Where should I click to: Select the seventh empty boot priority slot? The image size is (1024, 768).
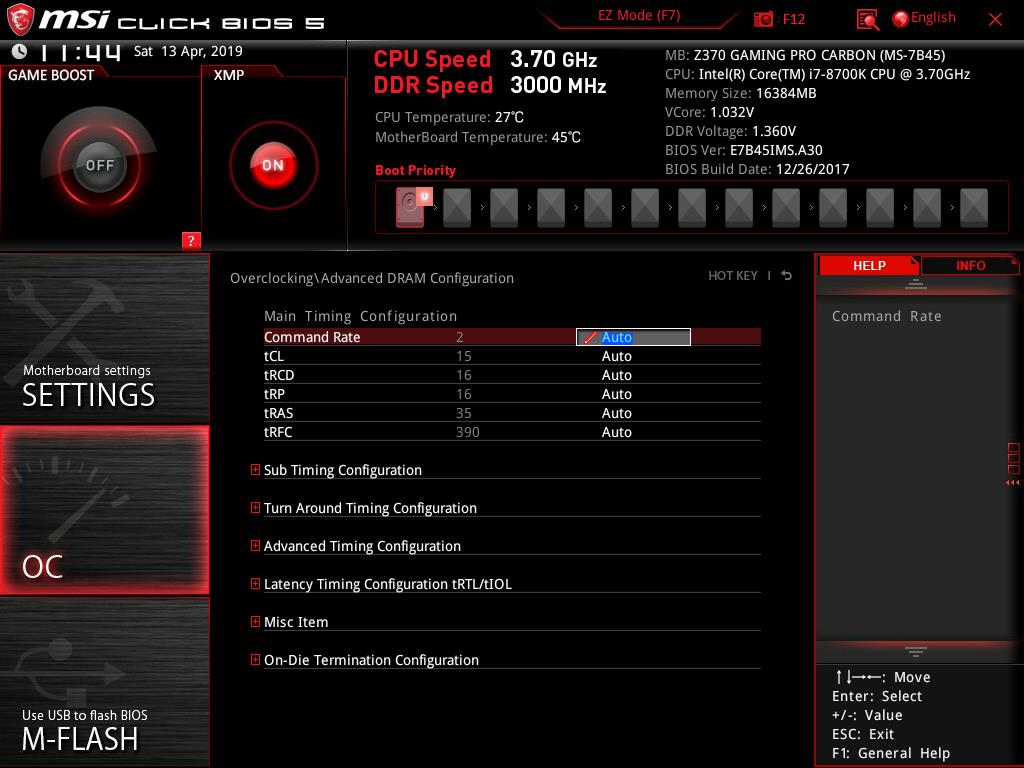click(x=739, y=208)
